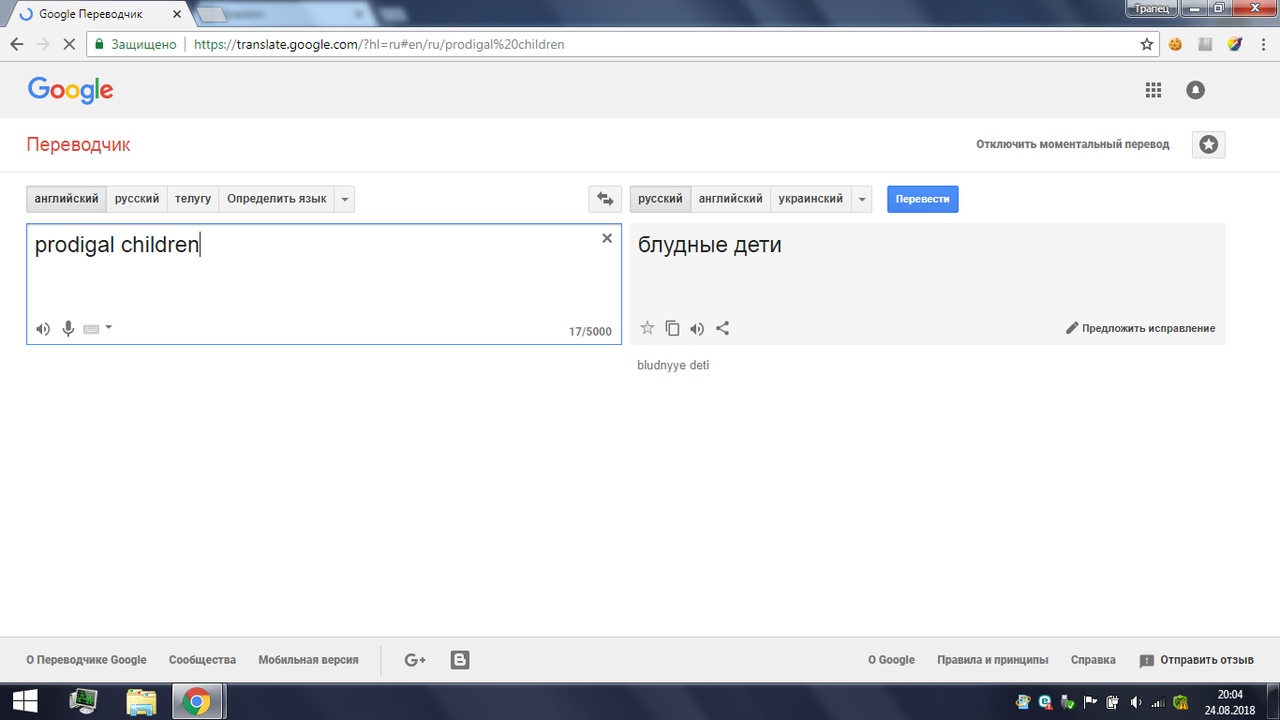The image size is (1280, 720).
Task: Open the Windows Start menu
Action: point(24,701)
